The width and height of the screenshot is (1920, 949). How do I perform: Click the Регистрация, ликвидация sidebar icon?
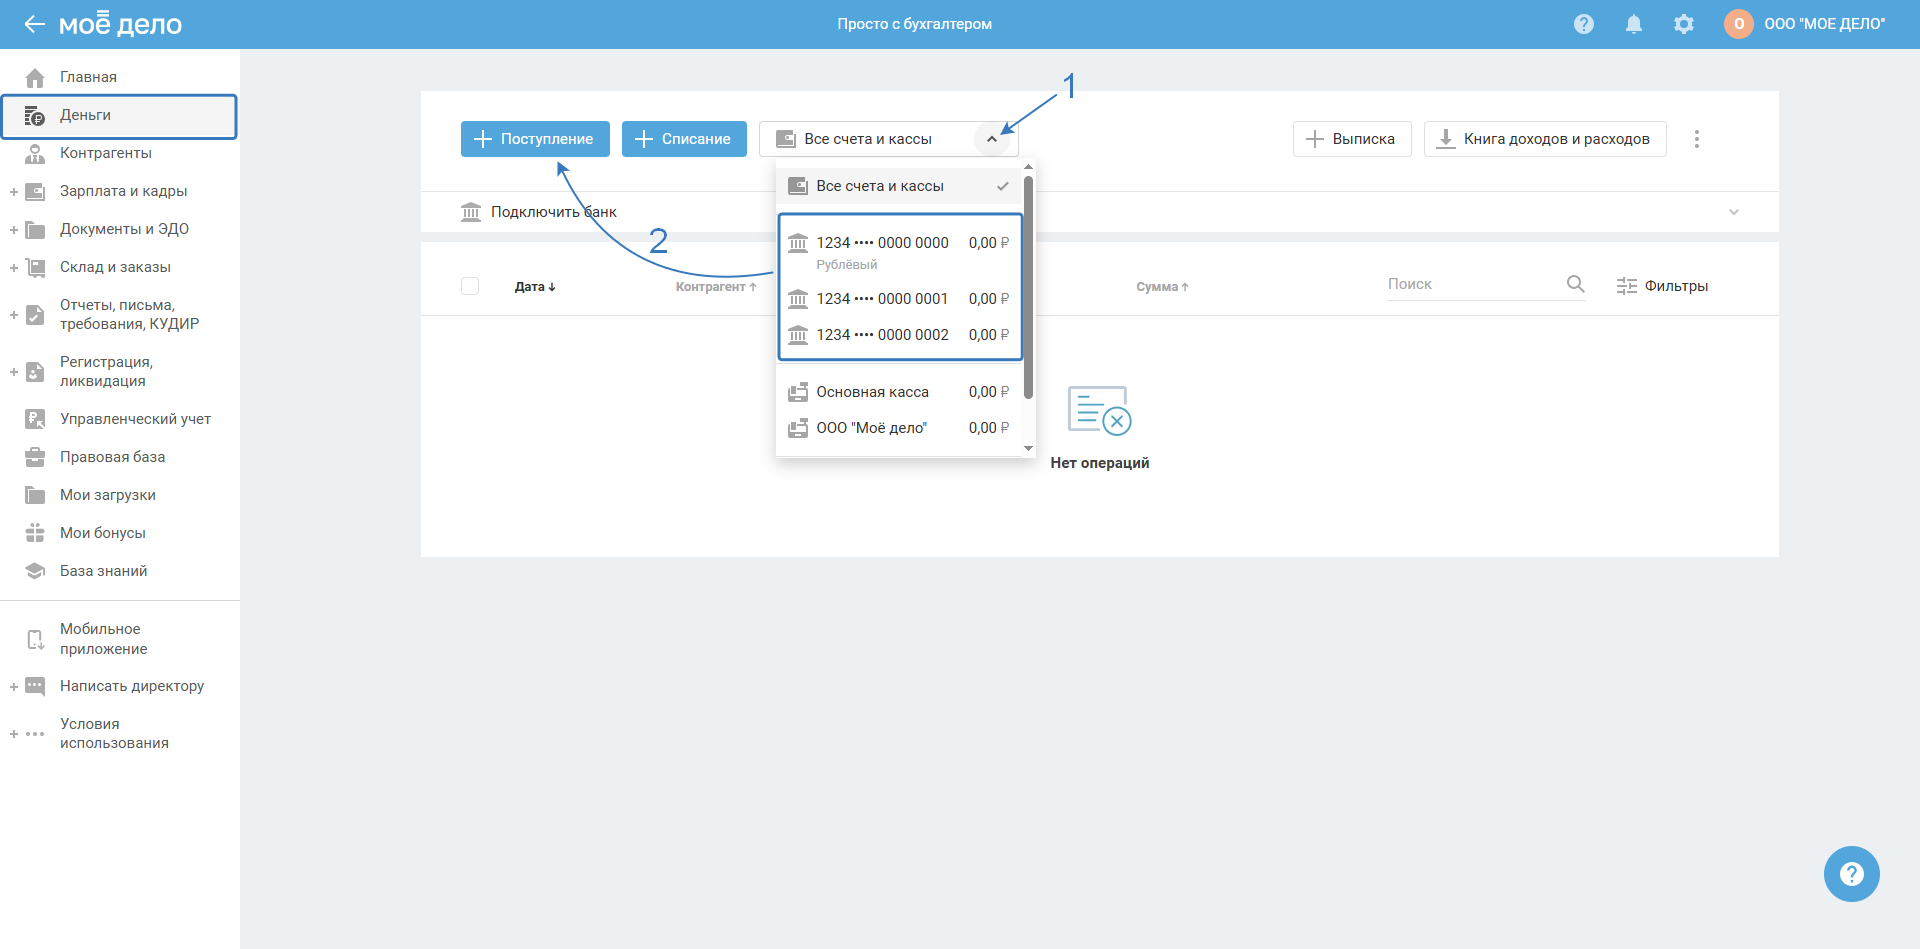(x=35, y=372)
